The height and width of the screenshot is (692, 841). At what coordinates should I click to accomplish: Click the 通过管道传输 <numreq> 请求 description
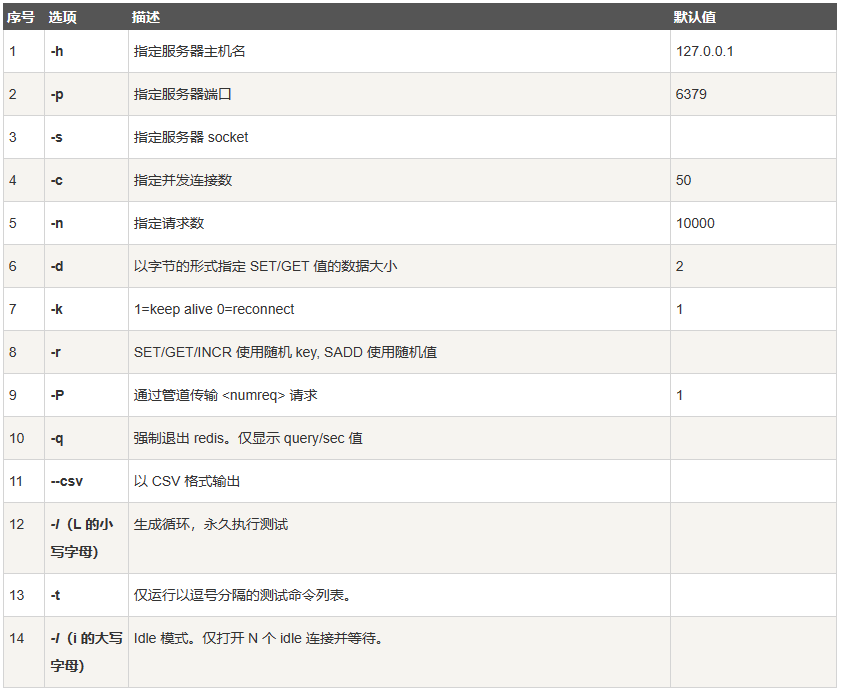coord(225,395)
